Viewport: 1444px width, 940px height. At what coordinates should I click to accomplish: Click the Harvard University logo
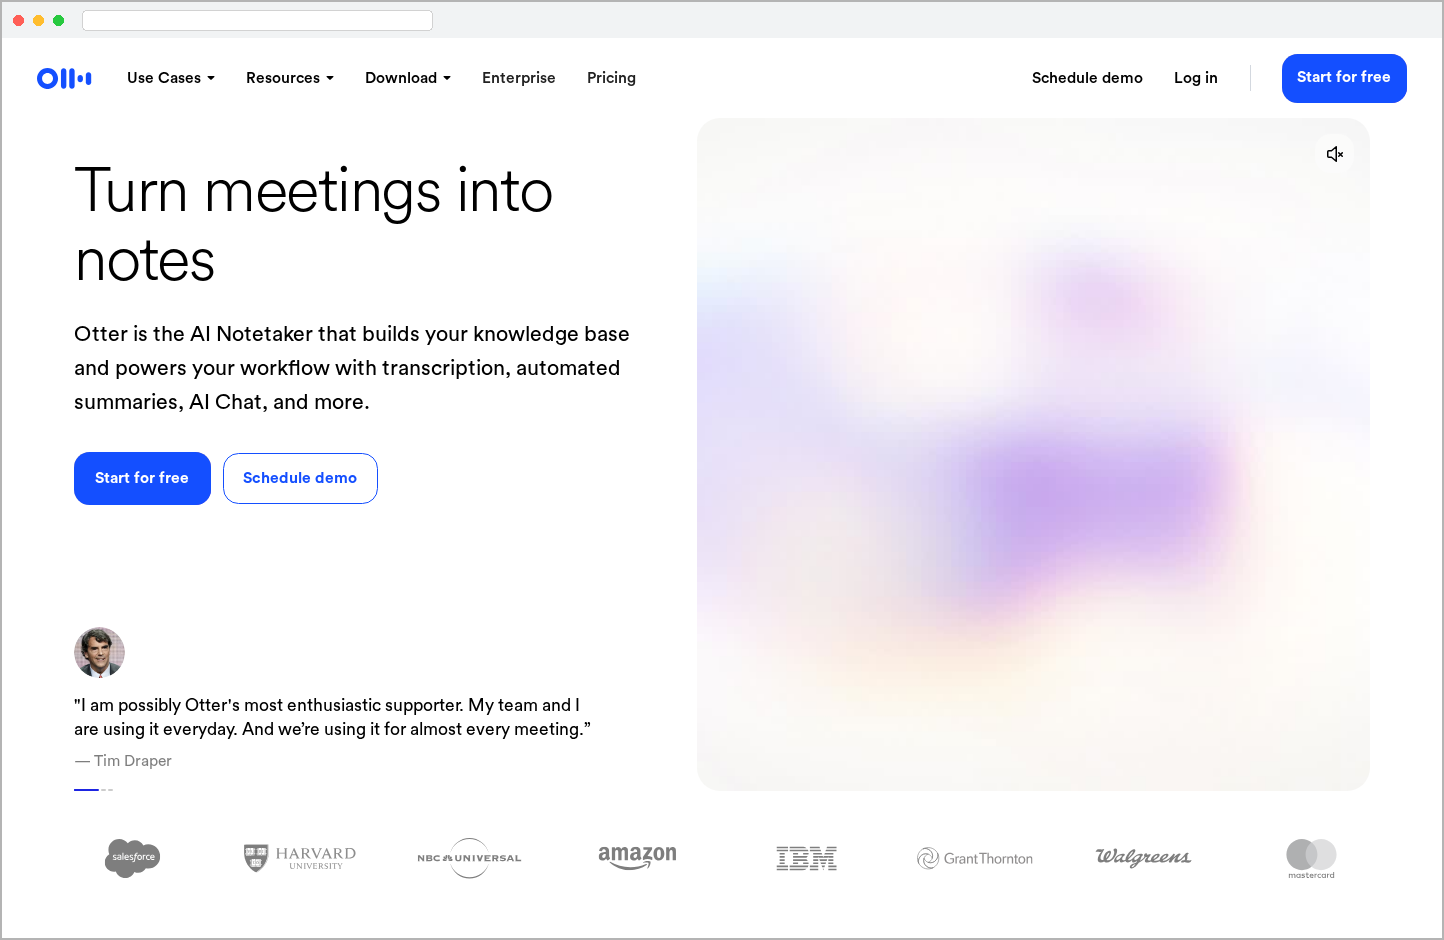click(x=300, y=858)
